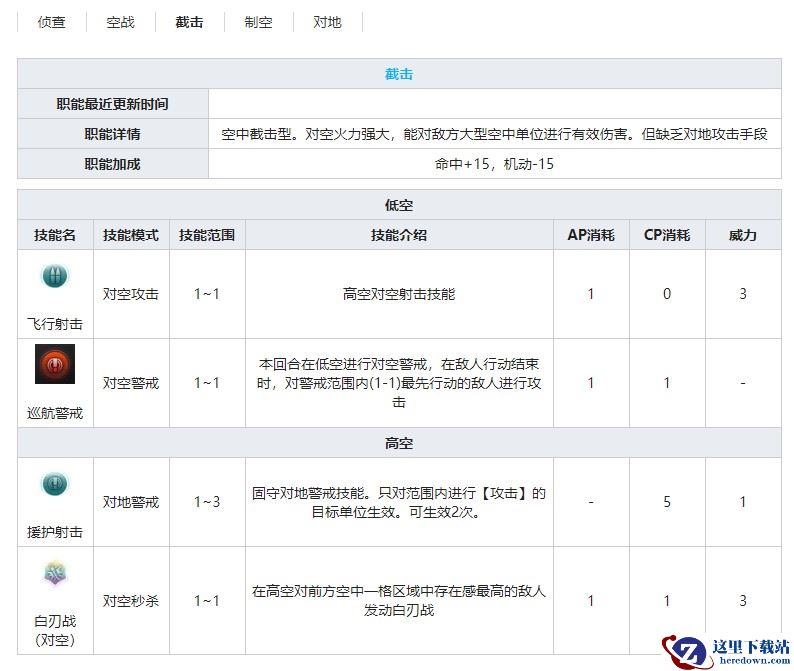The width and height of the screenshot is (794, 671).
Task: Select the 截击 tab
Action: coord(189,22)
